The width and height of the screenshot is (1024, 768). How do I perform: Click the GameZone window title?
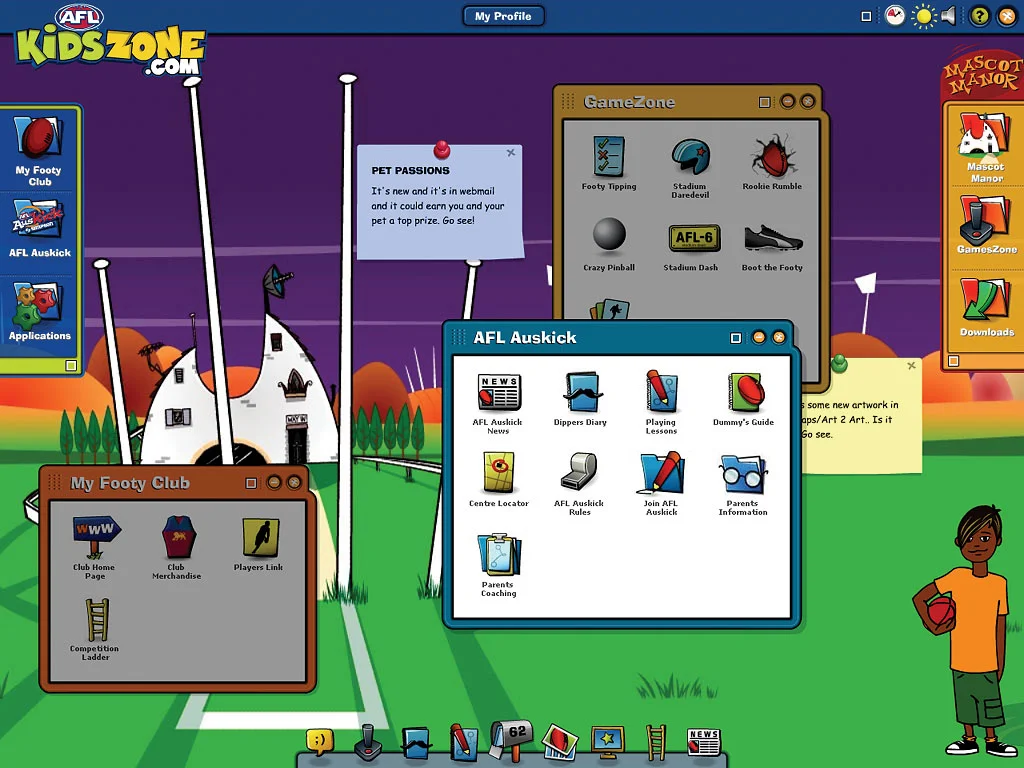629,102
